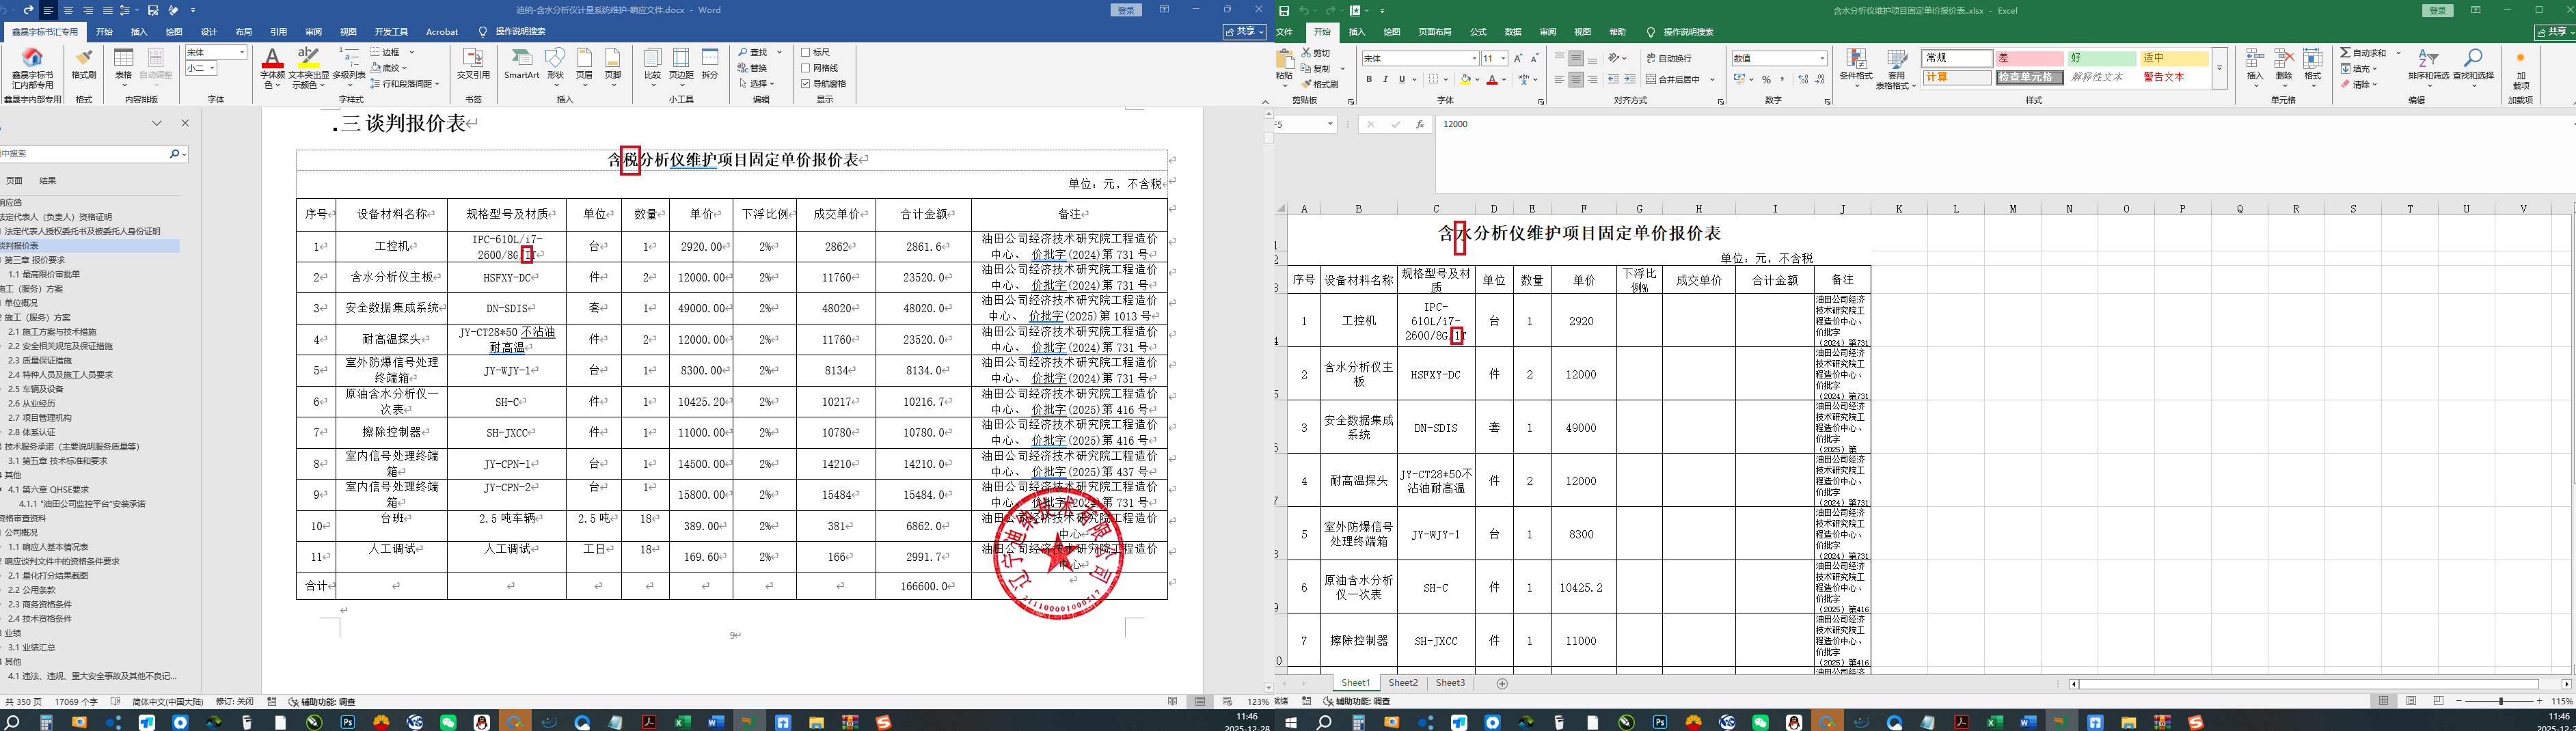Toggle 自动换行 wrap text in Excel

(x=1670, y=58)
